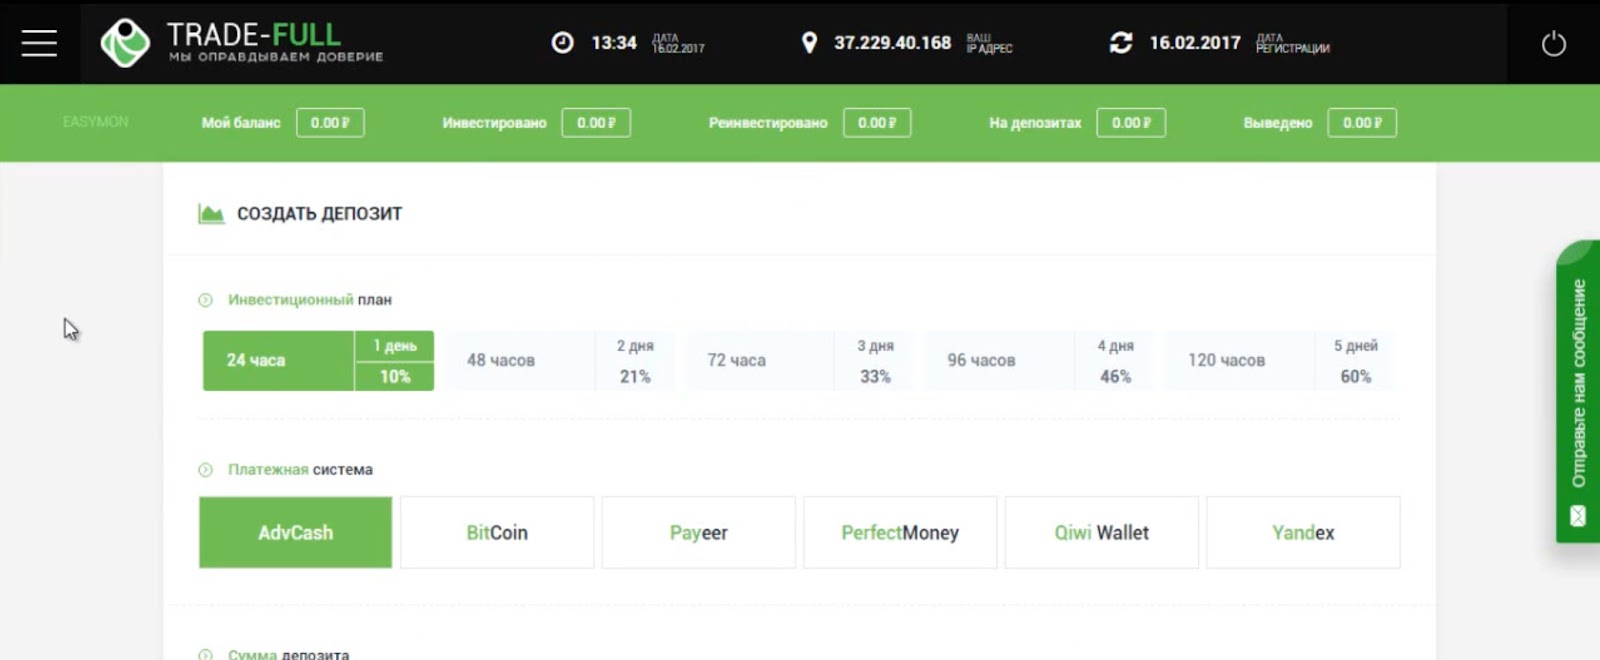Click the Реинвестировано value box
The image size is (1600, 660).
[x=877, y=123]
